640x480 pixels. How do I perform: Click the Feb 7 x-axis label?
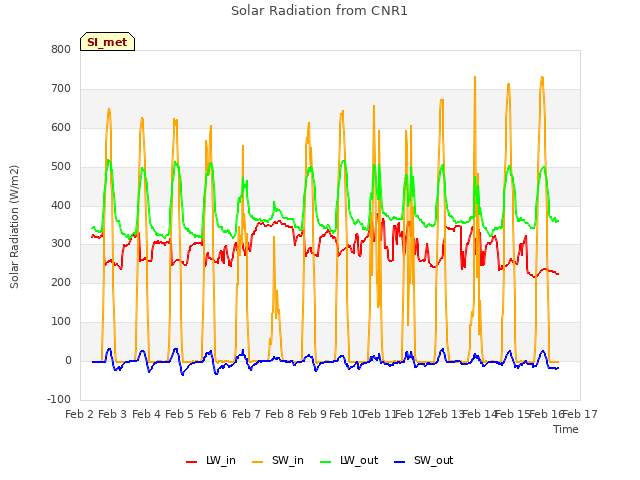tap(246, 414)
